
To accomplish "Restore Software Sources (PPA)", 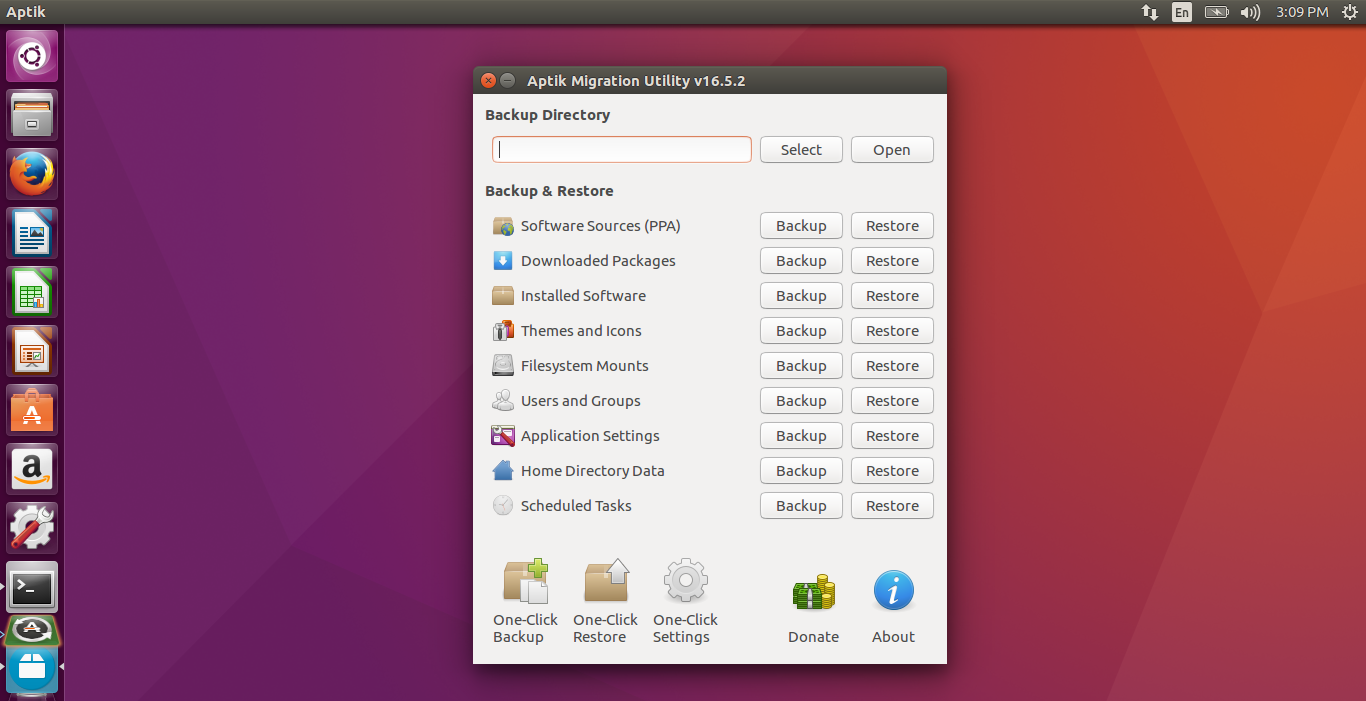I will click(892, 226).
